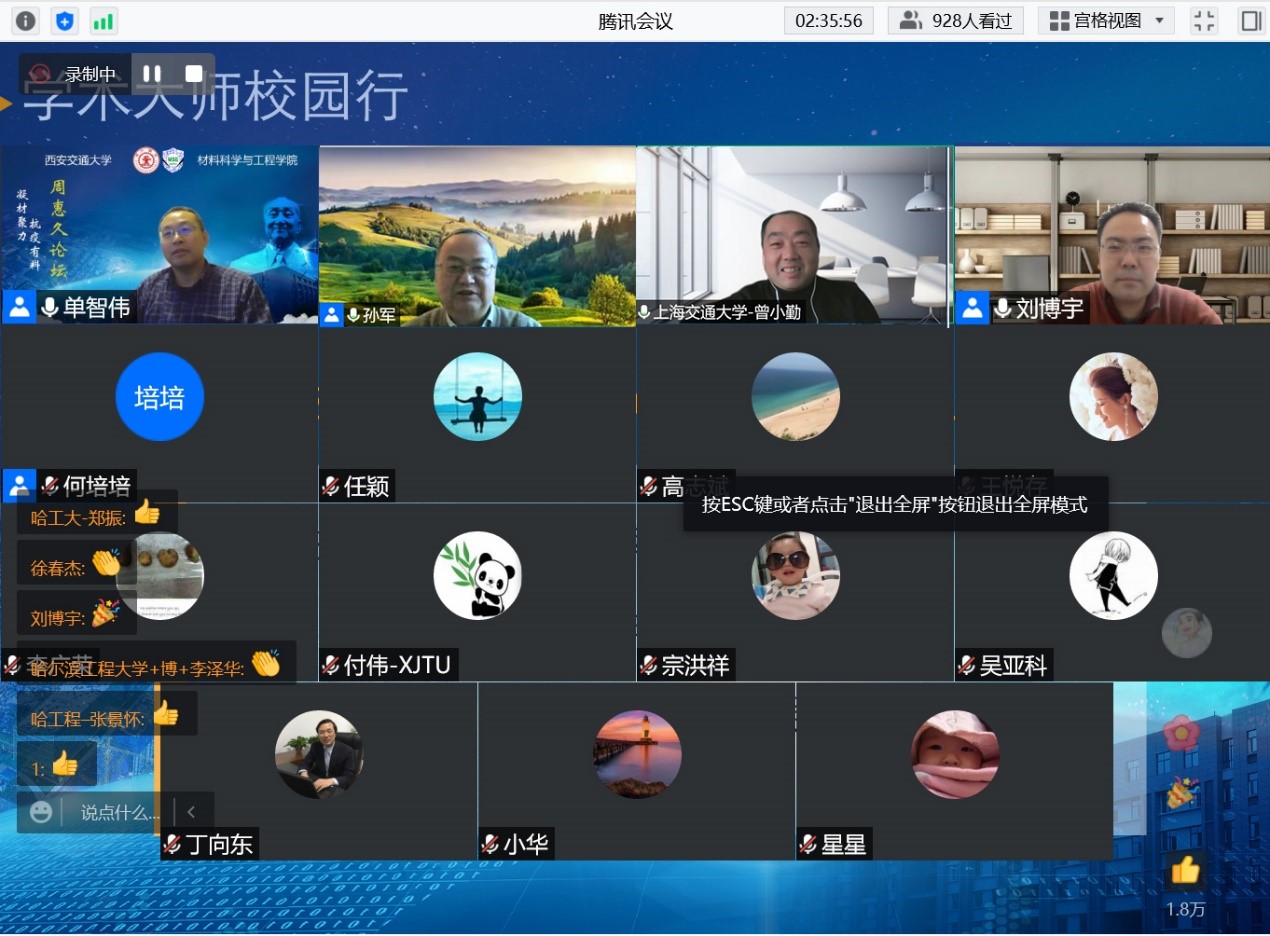Toggle the side panel icon at top right
Viewport: 1270px width, 936px height.
1251,21
